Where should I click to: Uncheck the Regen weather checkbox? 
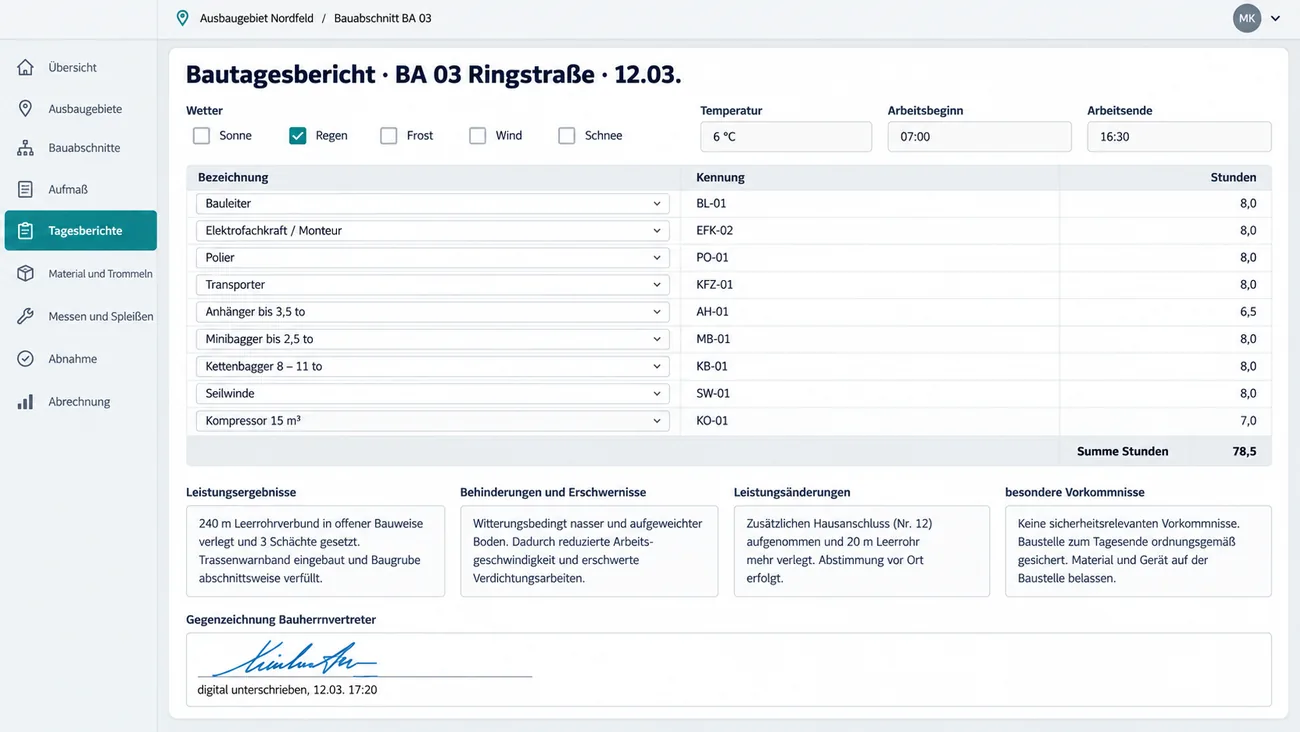[298, 135]
